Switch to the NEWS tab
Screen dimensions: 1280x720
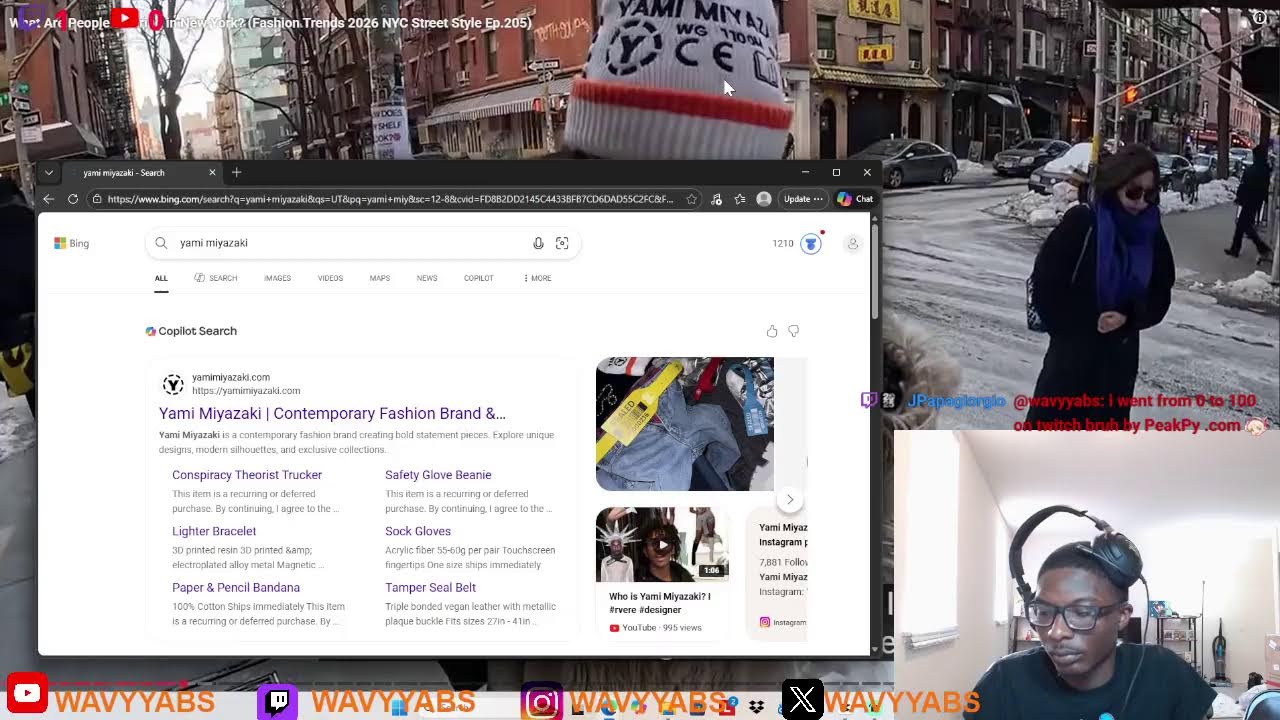click(427, 278)
